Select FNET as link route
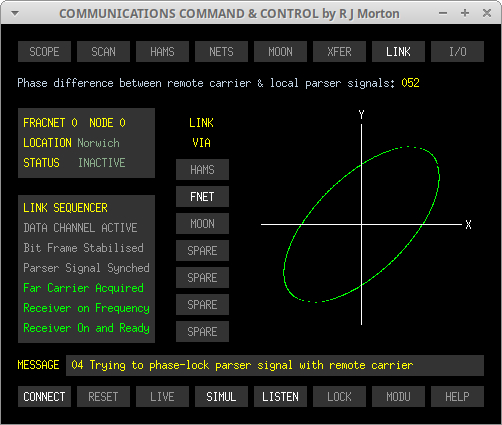The image size is (502, 425). 202,197
